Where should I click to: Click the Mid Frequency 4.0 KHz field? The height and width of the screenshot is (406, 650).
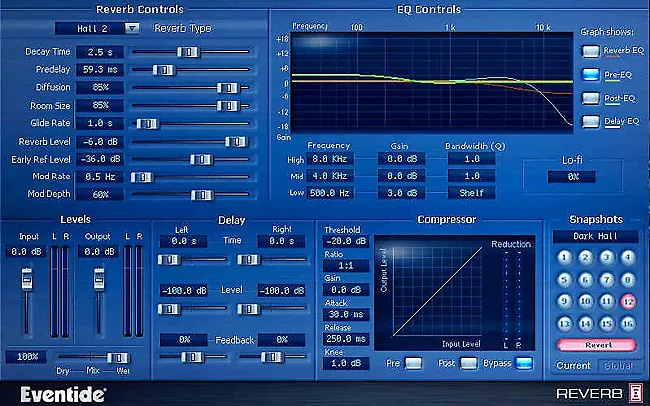pyautogui.click(x=330, y=176)
